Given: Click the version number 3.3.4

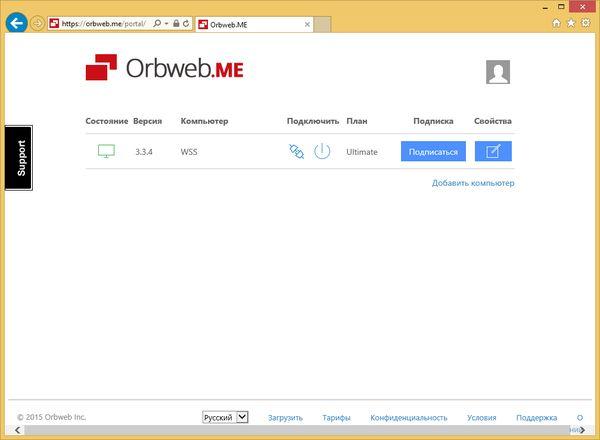Looking at the screenshot, I should click(x=144, y=152).
